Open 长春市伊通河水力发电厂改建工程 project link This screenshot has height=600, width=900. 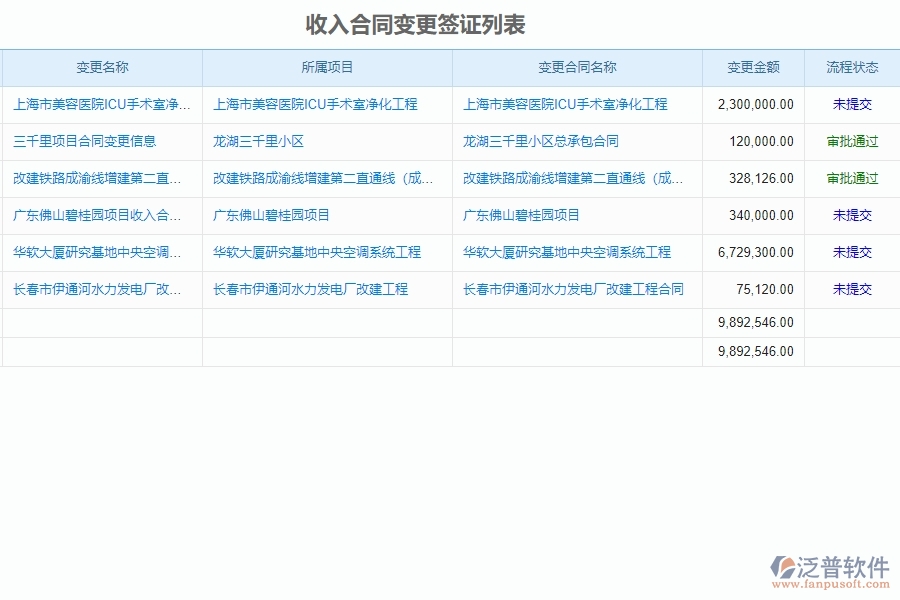311,289
